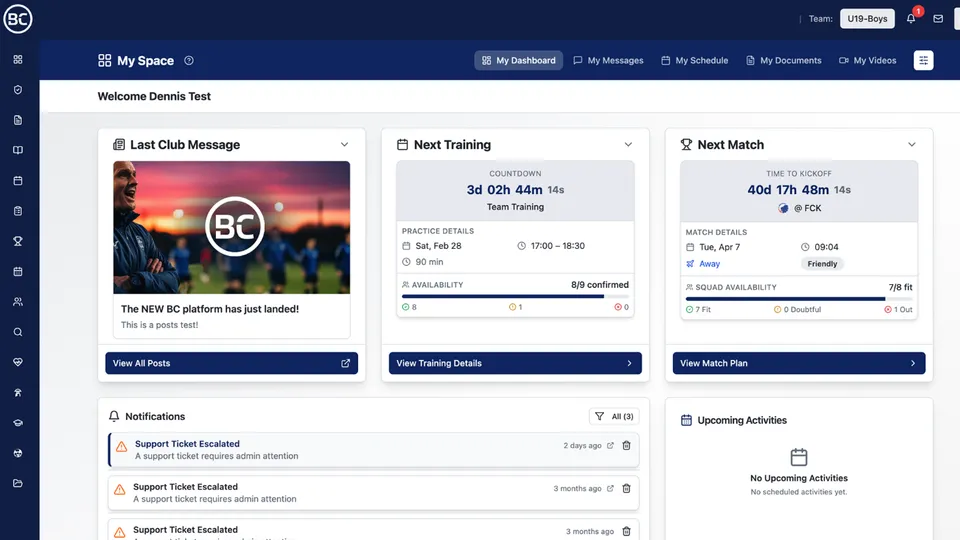This screenshot has width=960, height=540.
Task: Open the open-book icon in sidebar
Action: pos(18,150)
